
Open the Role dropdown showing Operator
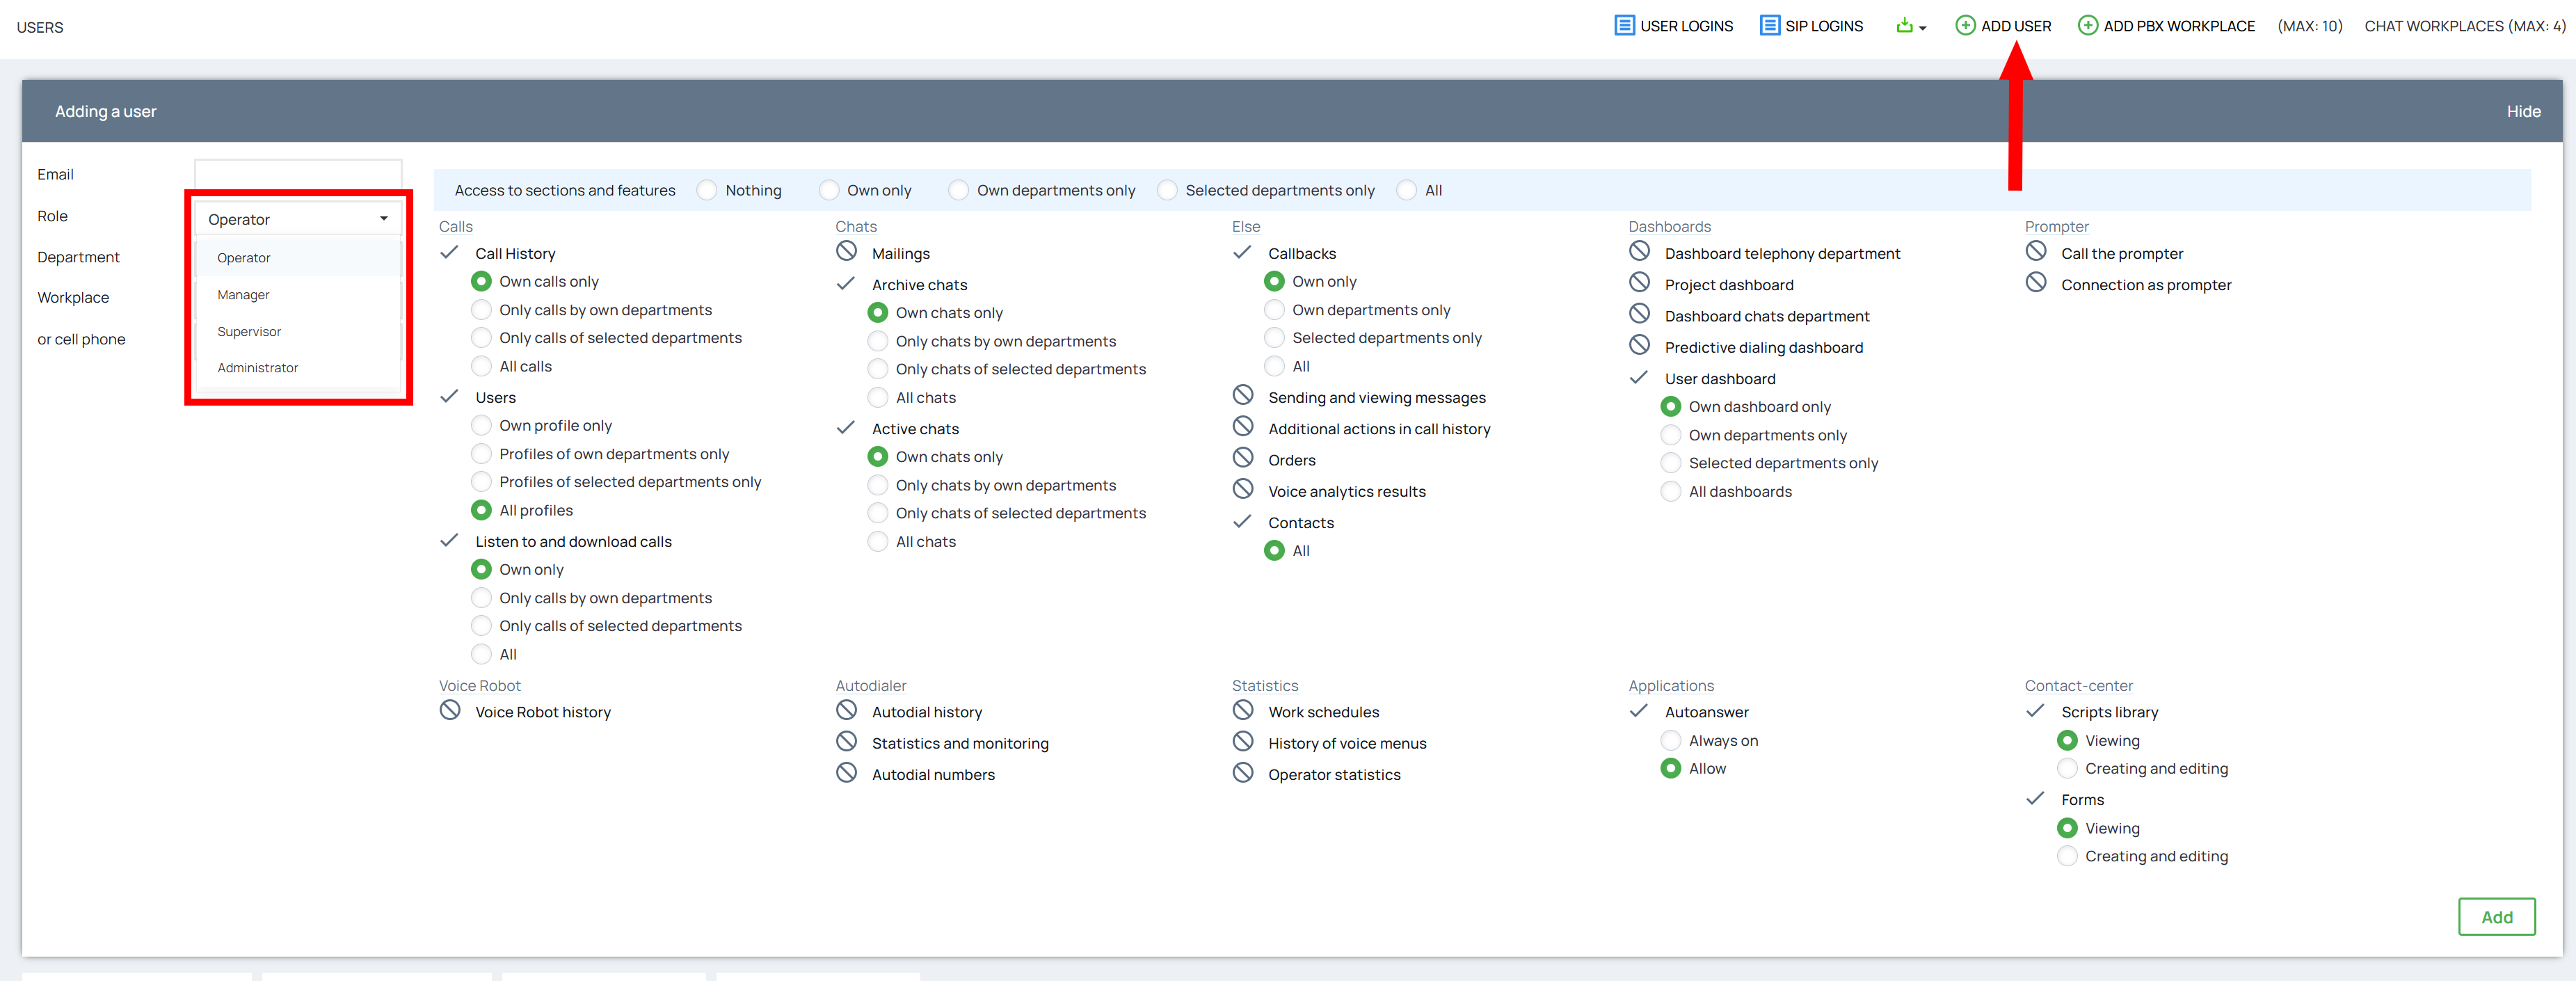coord(298,219)
